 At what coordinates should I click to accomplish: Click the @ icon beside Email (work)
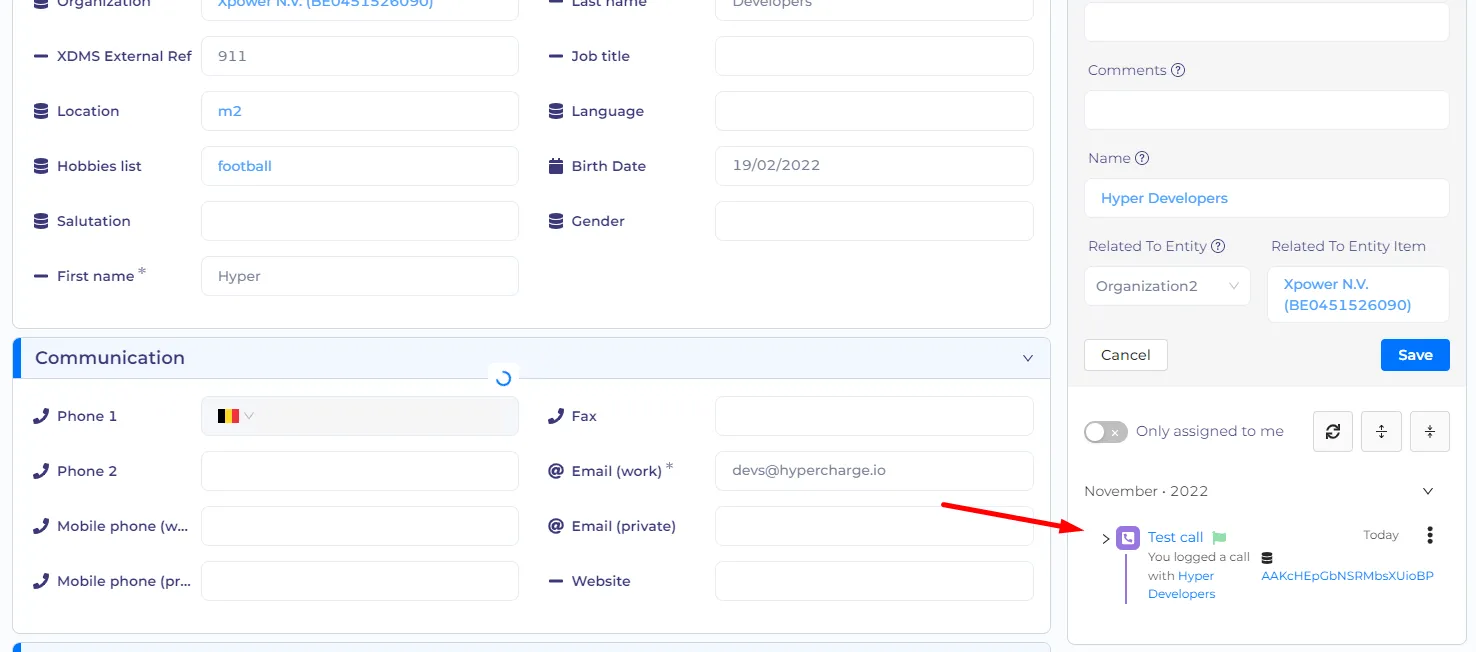click(x=556, y=471)
